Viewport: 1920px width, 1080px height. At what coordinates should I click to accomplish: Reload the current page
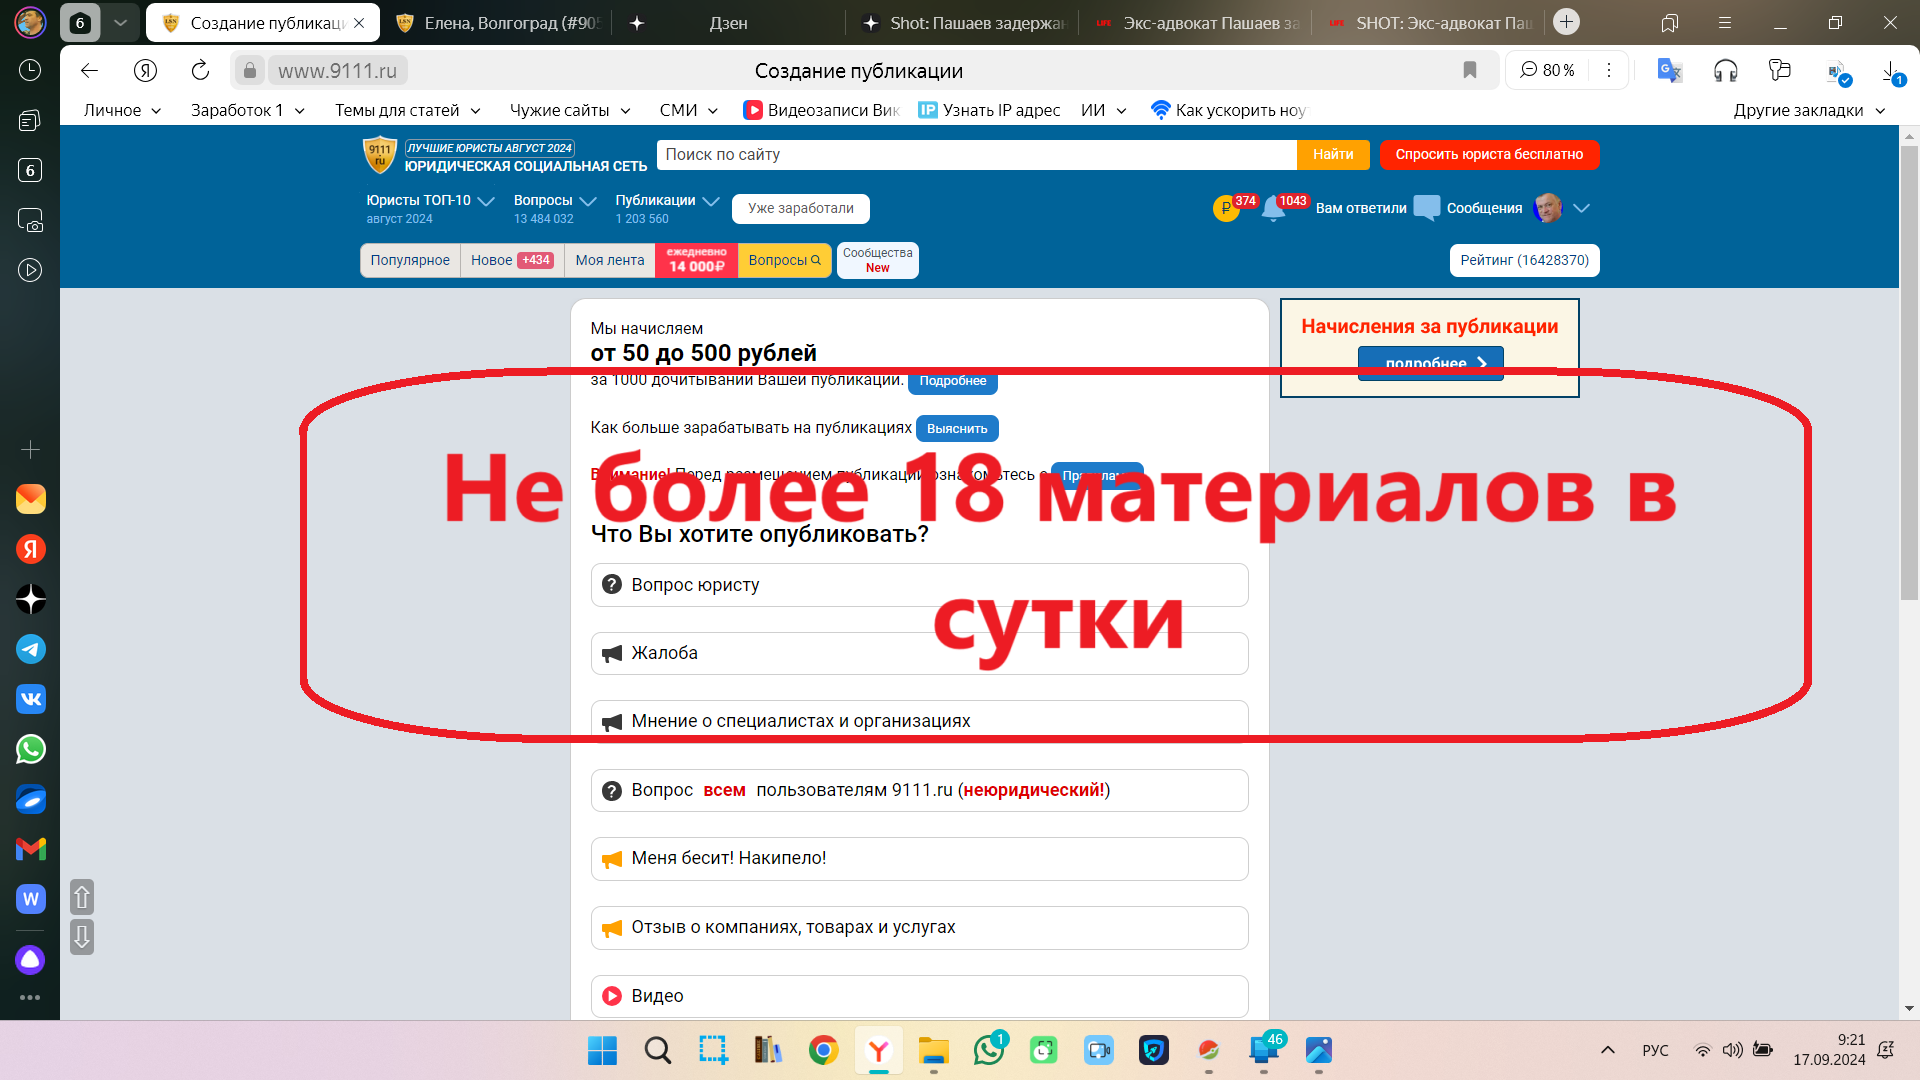[200, 70]
